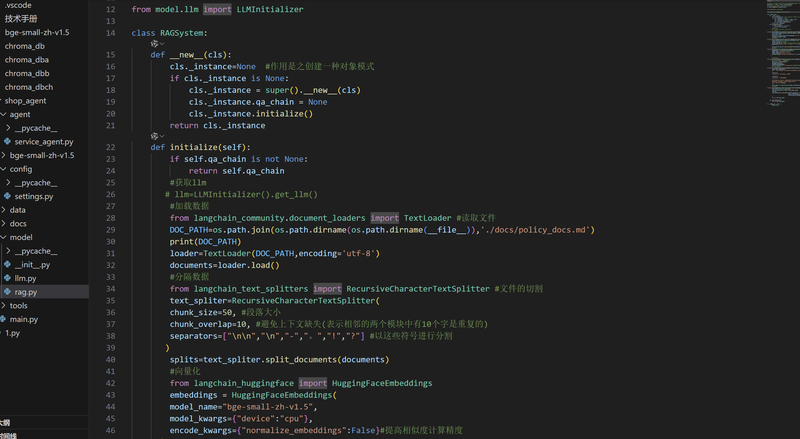800x439 pixels.
Task: Open 1.py file
Action: pyautogui.click(x=12, y=333)
